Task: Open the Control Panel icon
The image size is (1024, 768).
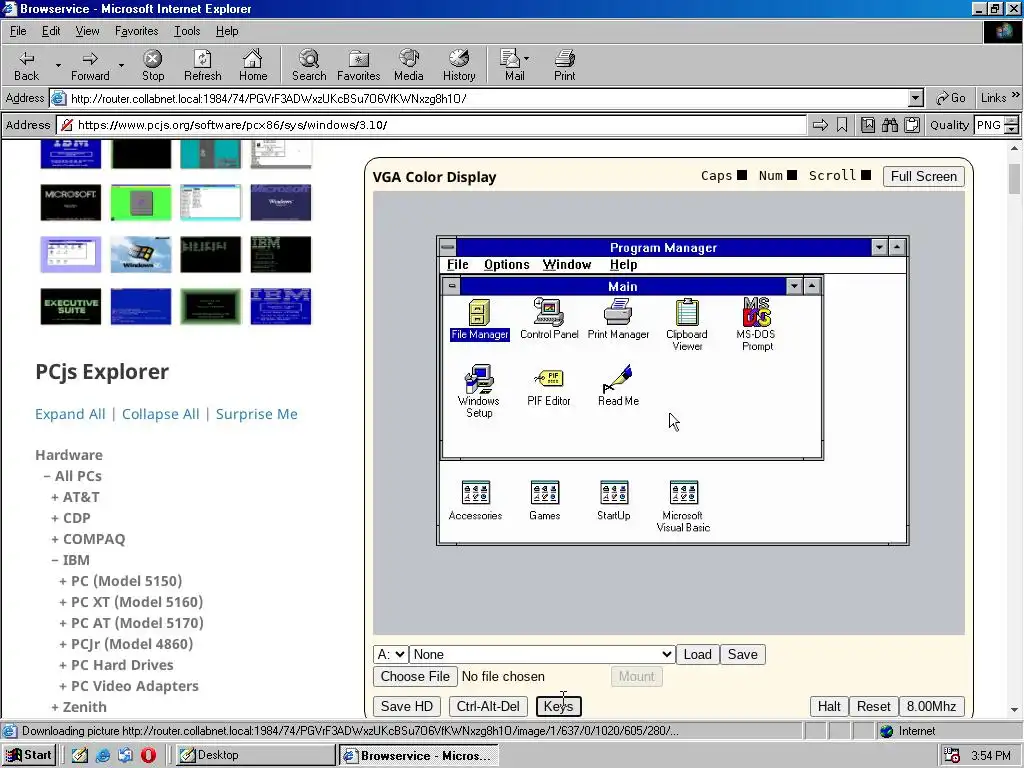Action: point(549,319)
